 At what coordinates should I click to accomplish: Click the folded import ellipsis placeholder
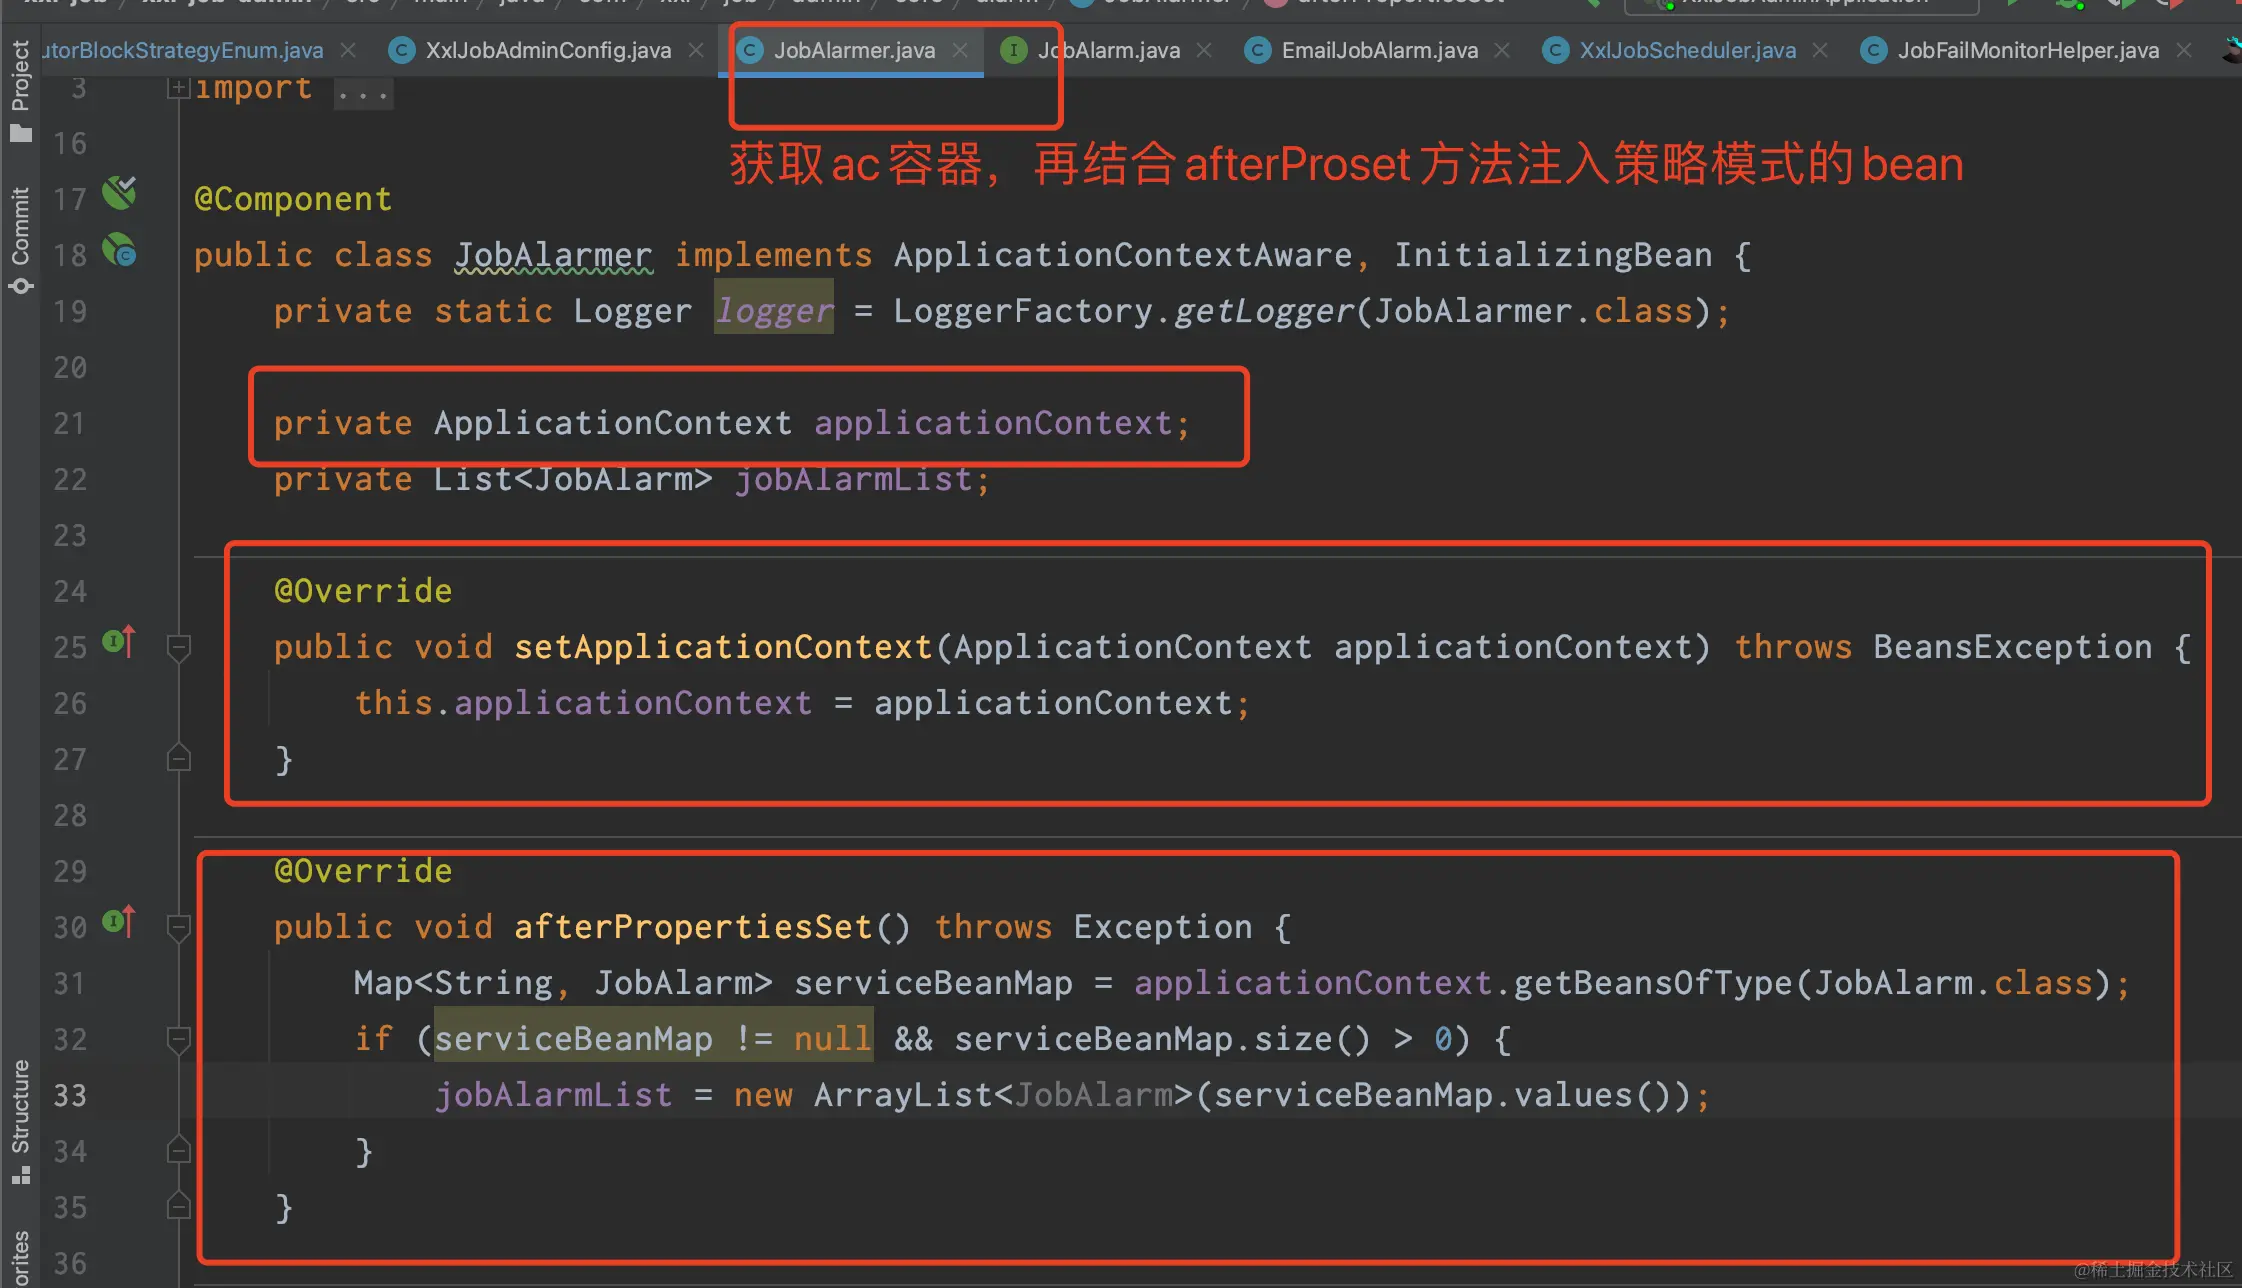[x=363, y=95]
